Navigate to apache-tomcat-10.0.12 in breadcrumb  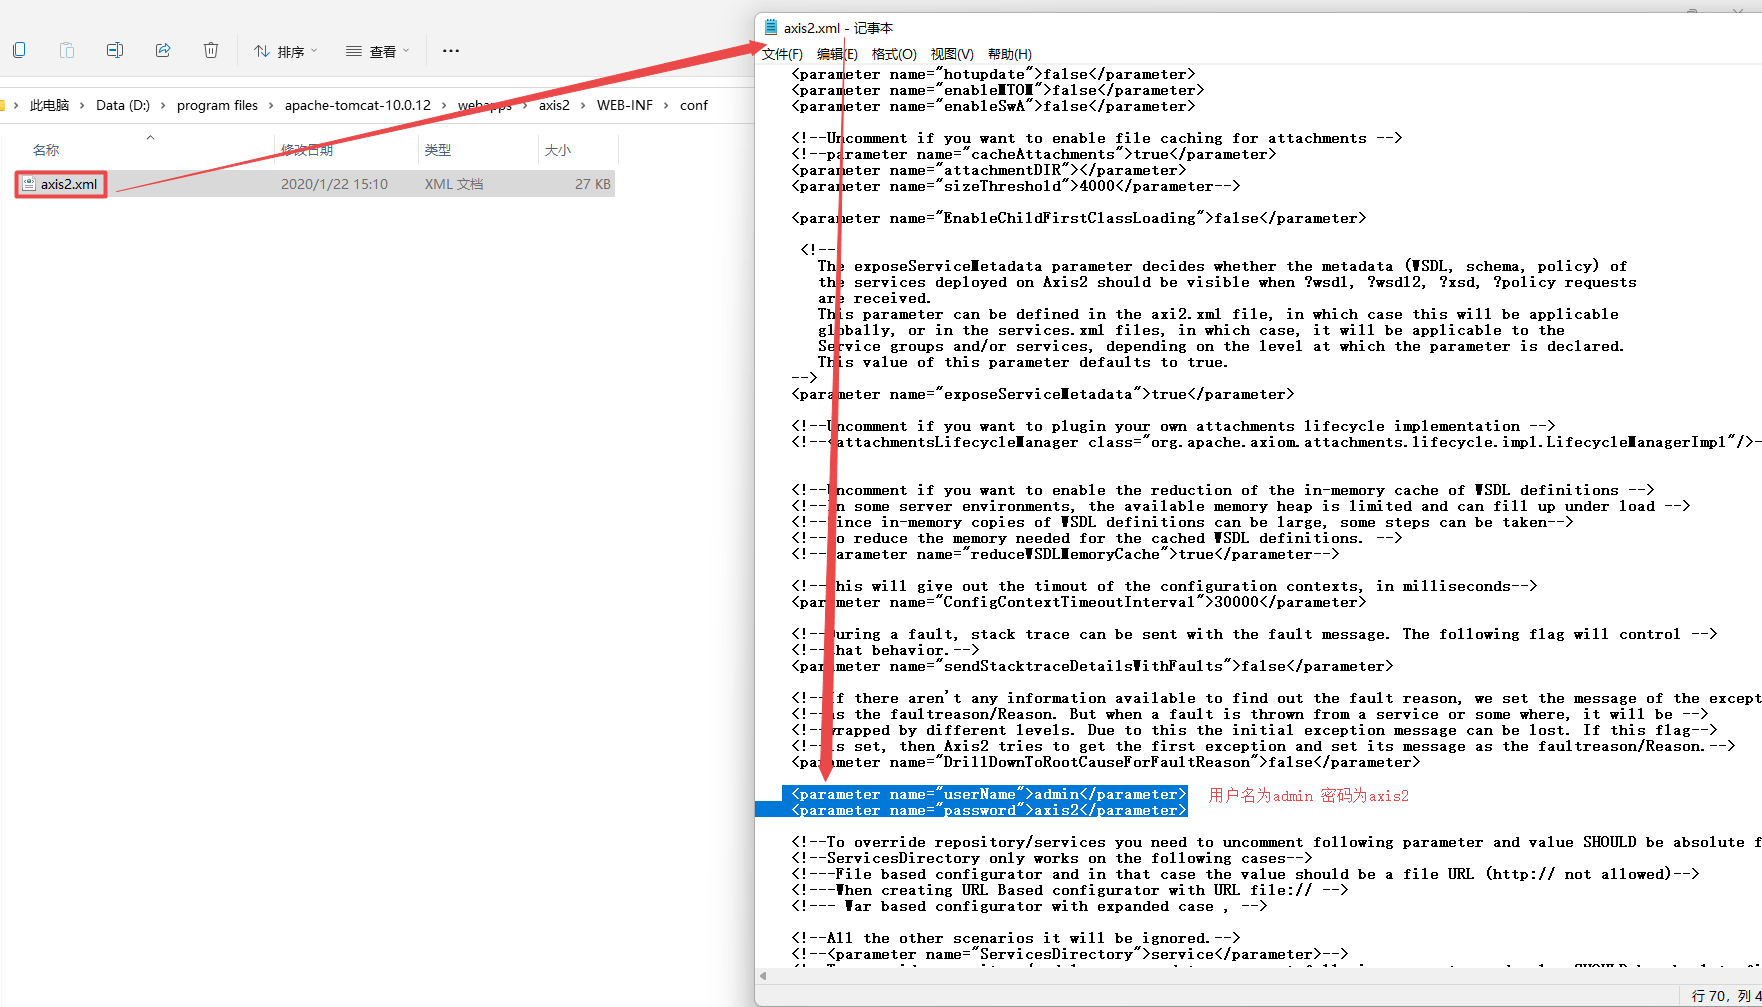358,105
